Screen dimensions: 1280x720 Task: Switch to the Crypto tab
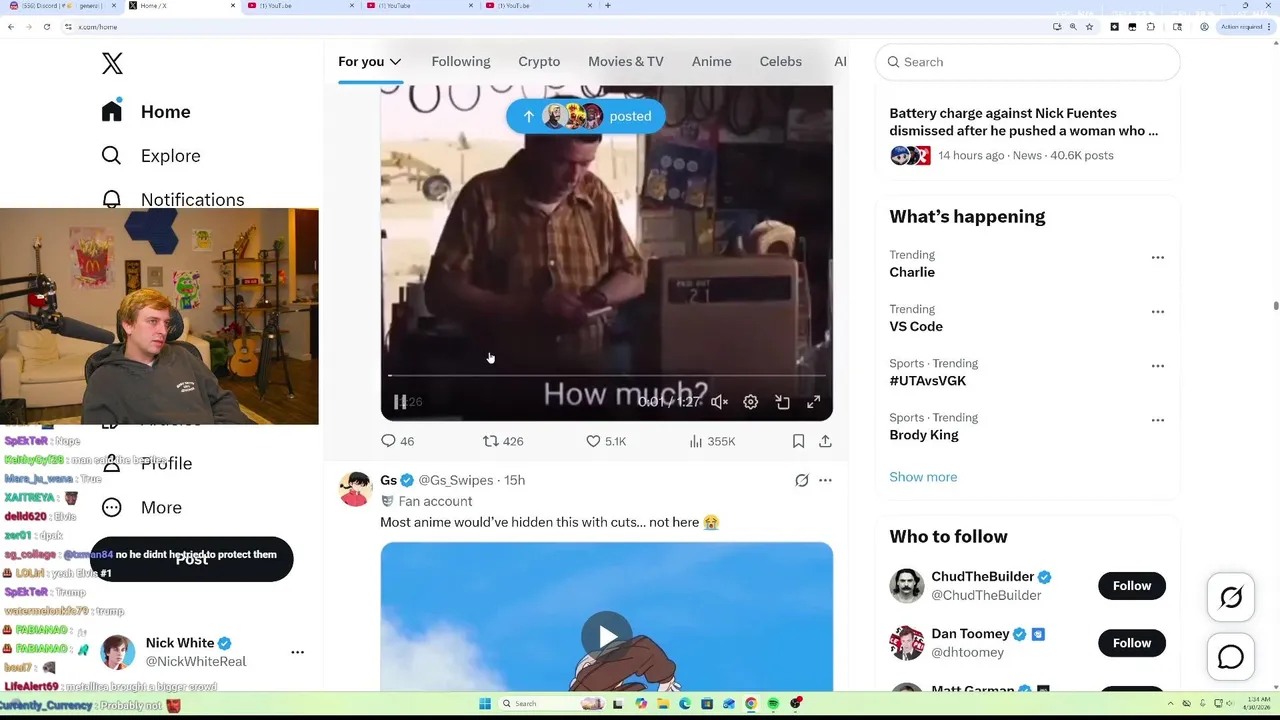coord(539,62)
